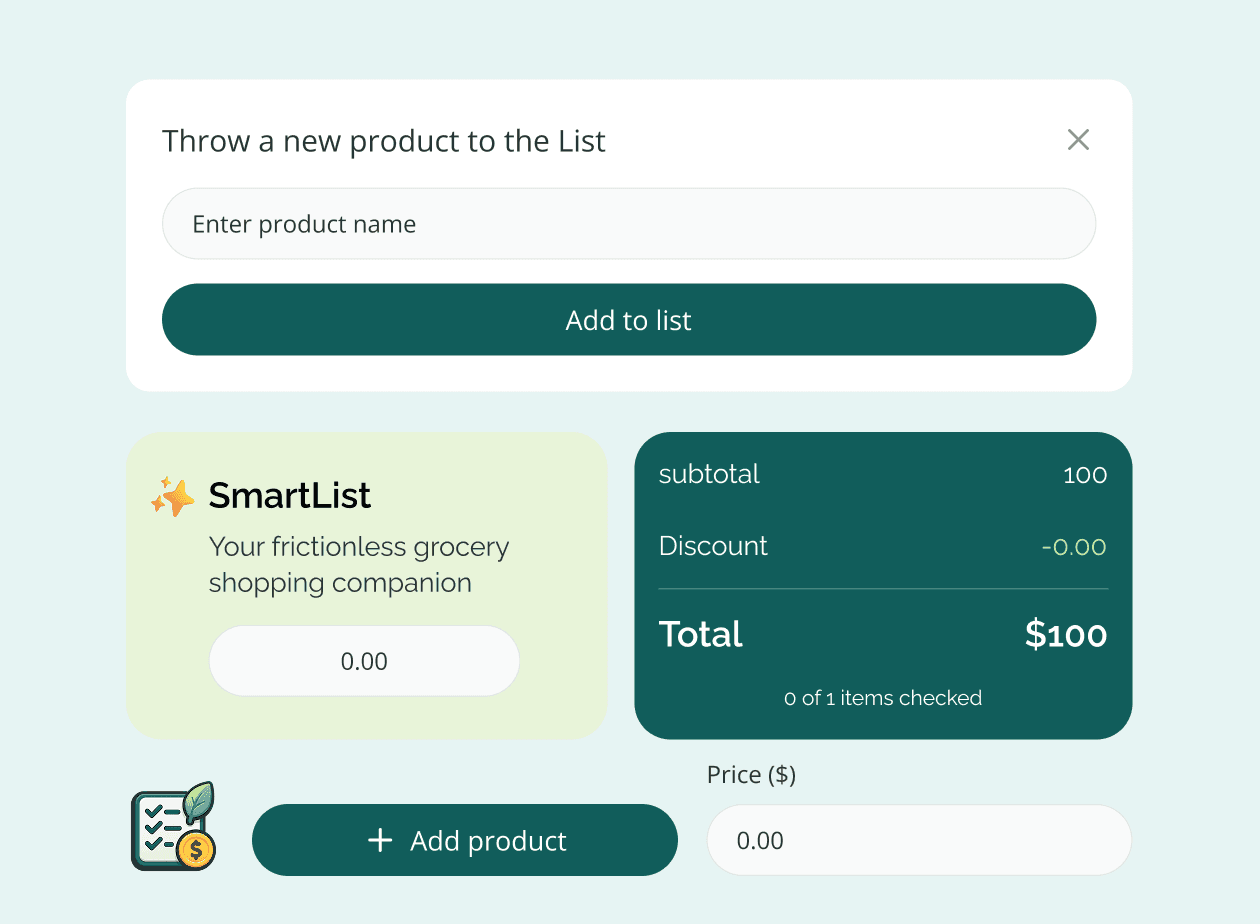The height and width of the screenshot is (924, 1260).
Task: Click the Throw a new product title
Action: point(384,141)
